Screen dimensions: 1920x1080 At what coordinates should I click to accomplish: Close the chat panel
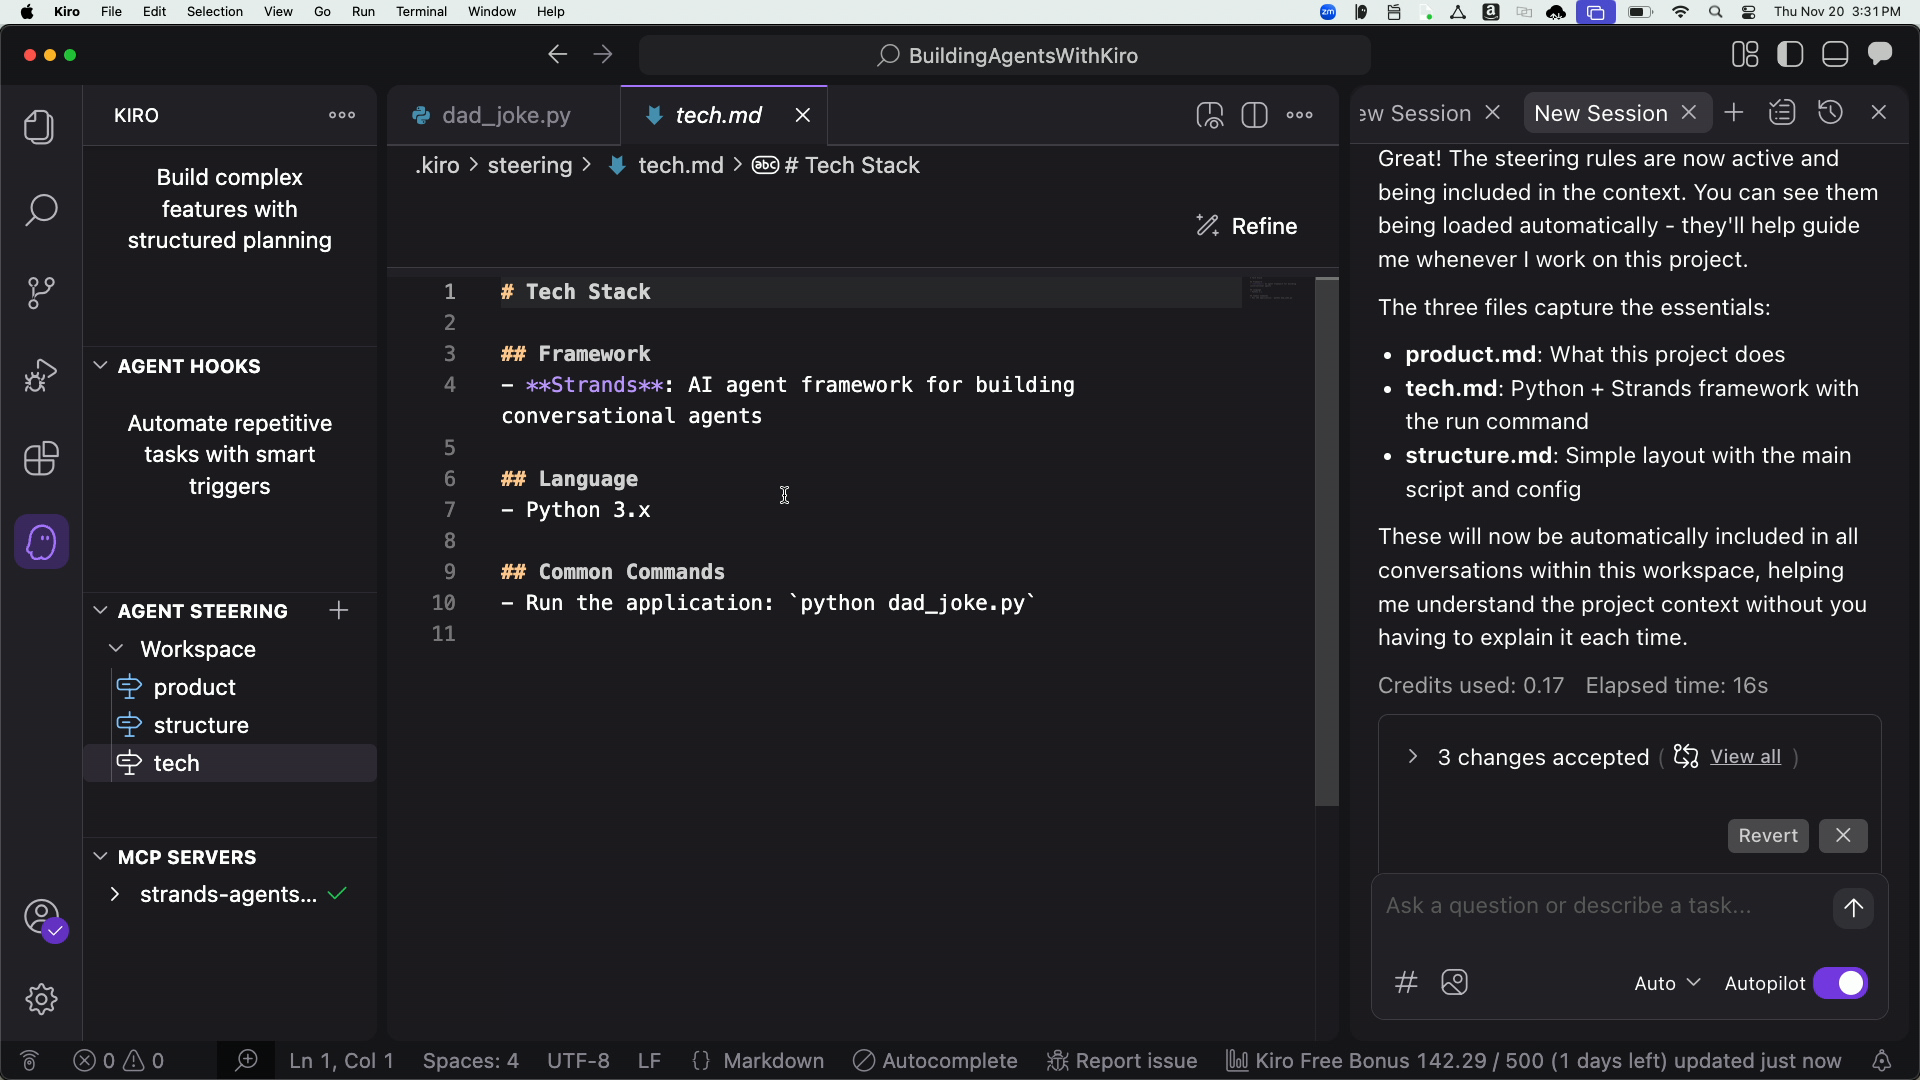[x=1879, y=113]
